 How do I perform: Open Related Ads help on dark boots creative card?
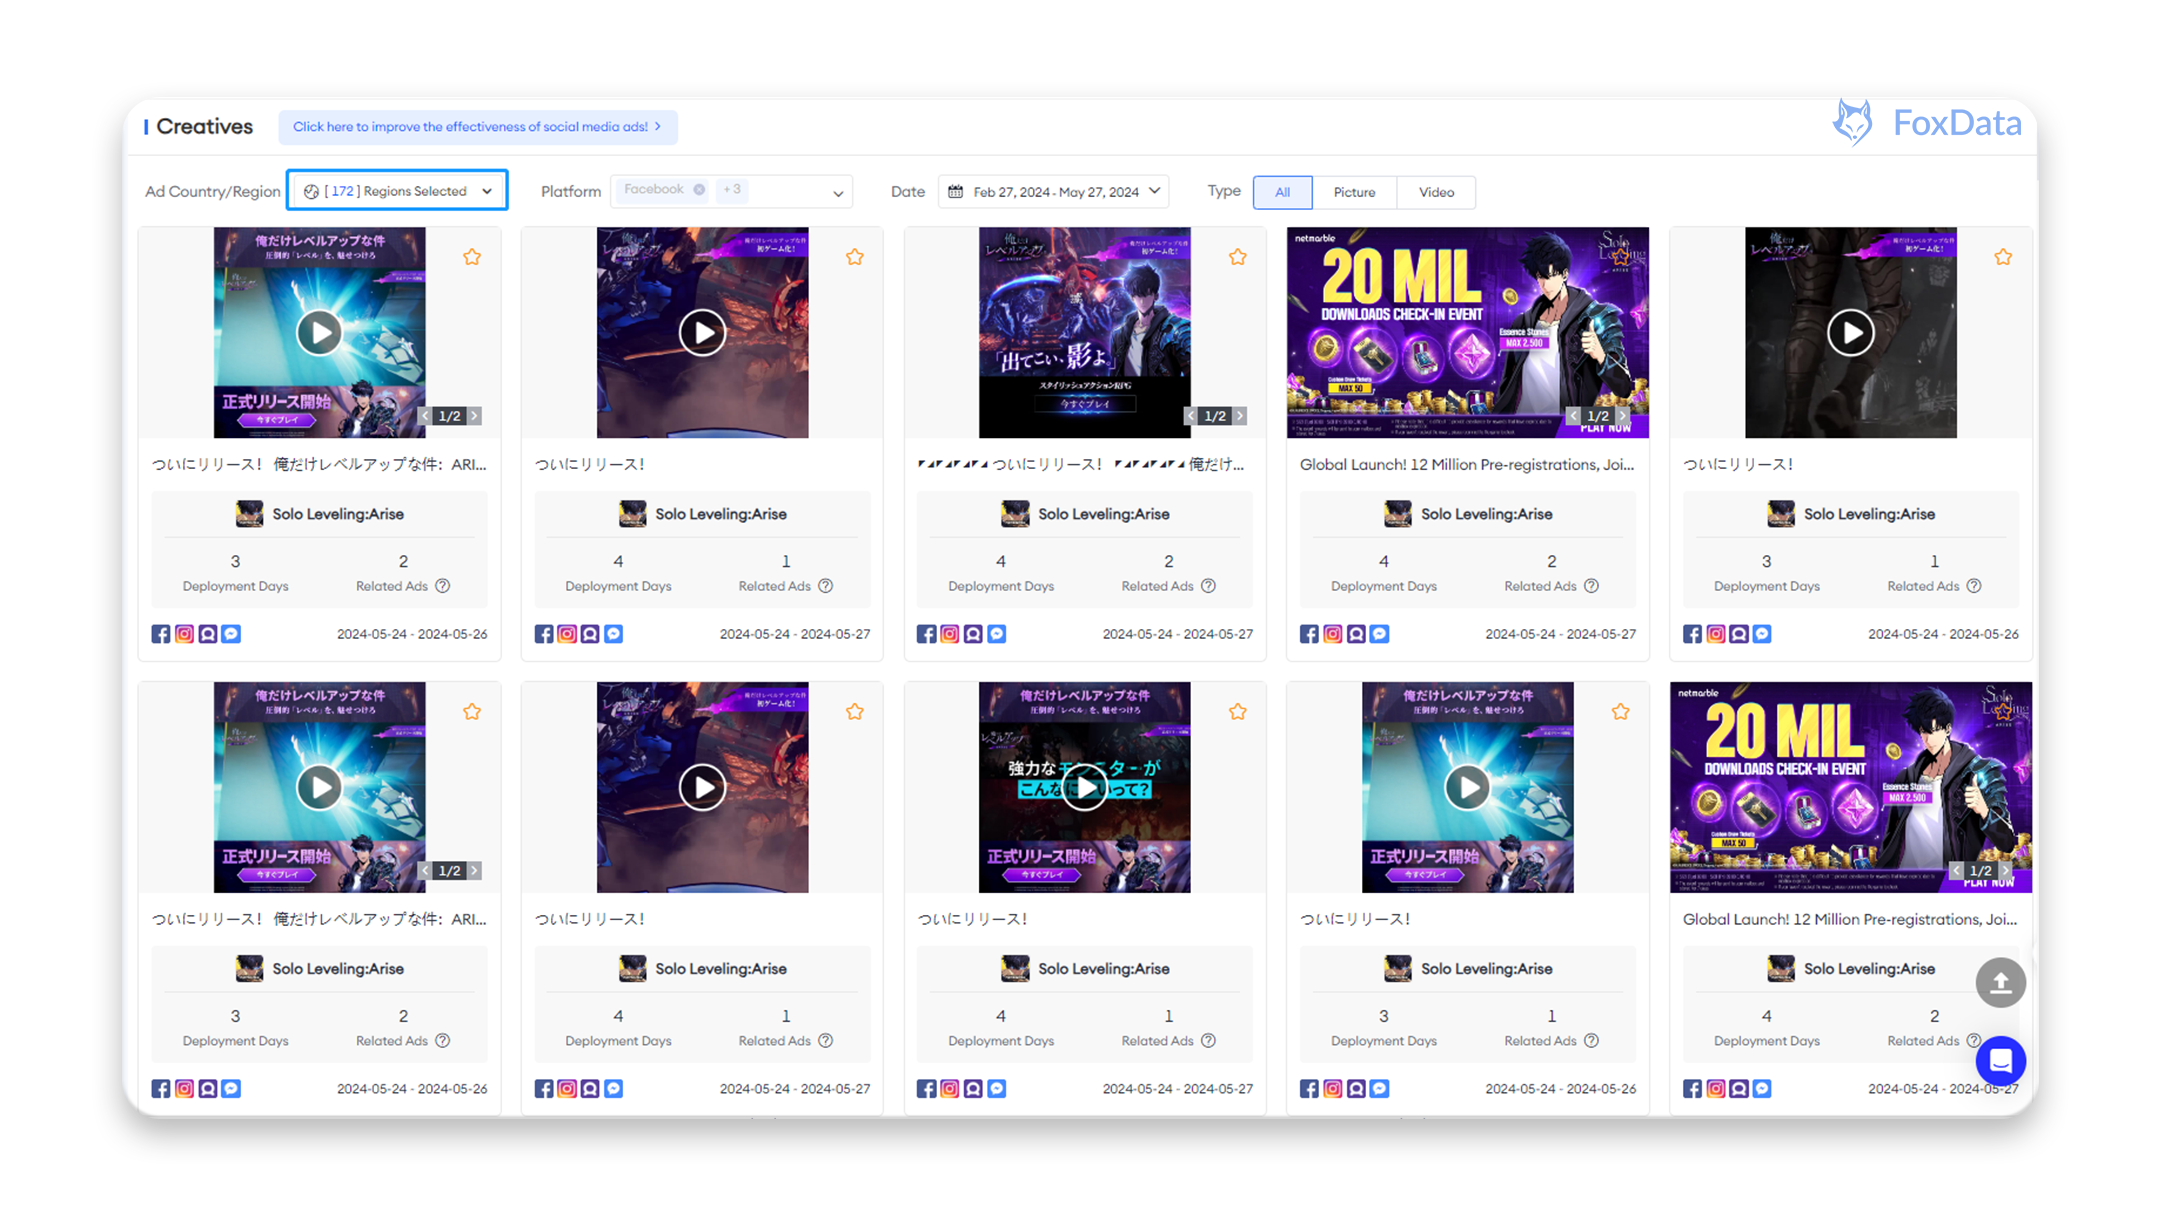click(1974, 586)
